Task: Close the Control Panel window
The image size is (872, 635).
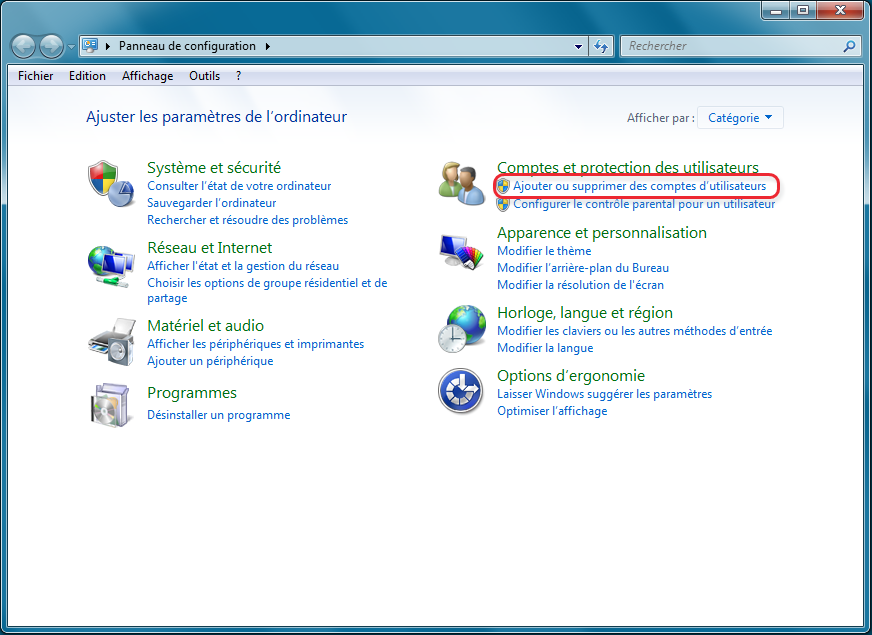Action: click(841, 10)
